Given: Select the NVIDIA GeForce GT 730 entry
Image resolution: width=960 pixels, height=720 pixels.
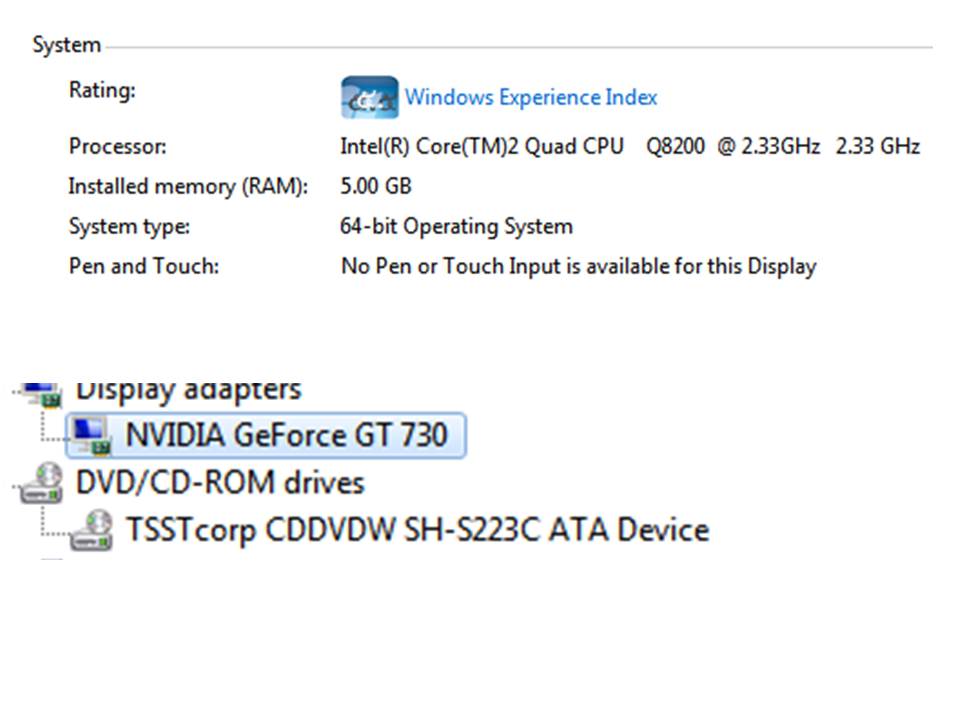Looking at the screenshot, I should (286, 435).
